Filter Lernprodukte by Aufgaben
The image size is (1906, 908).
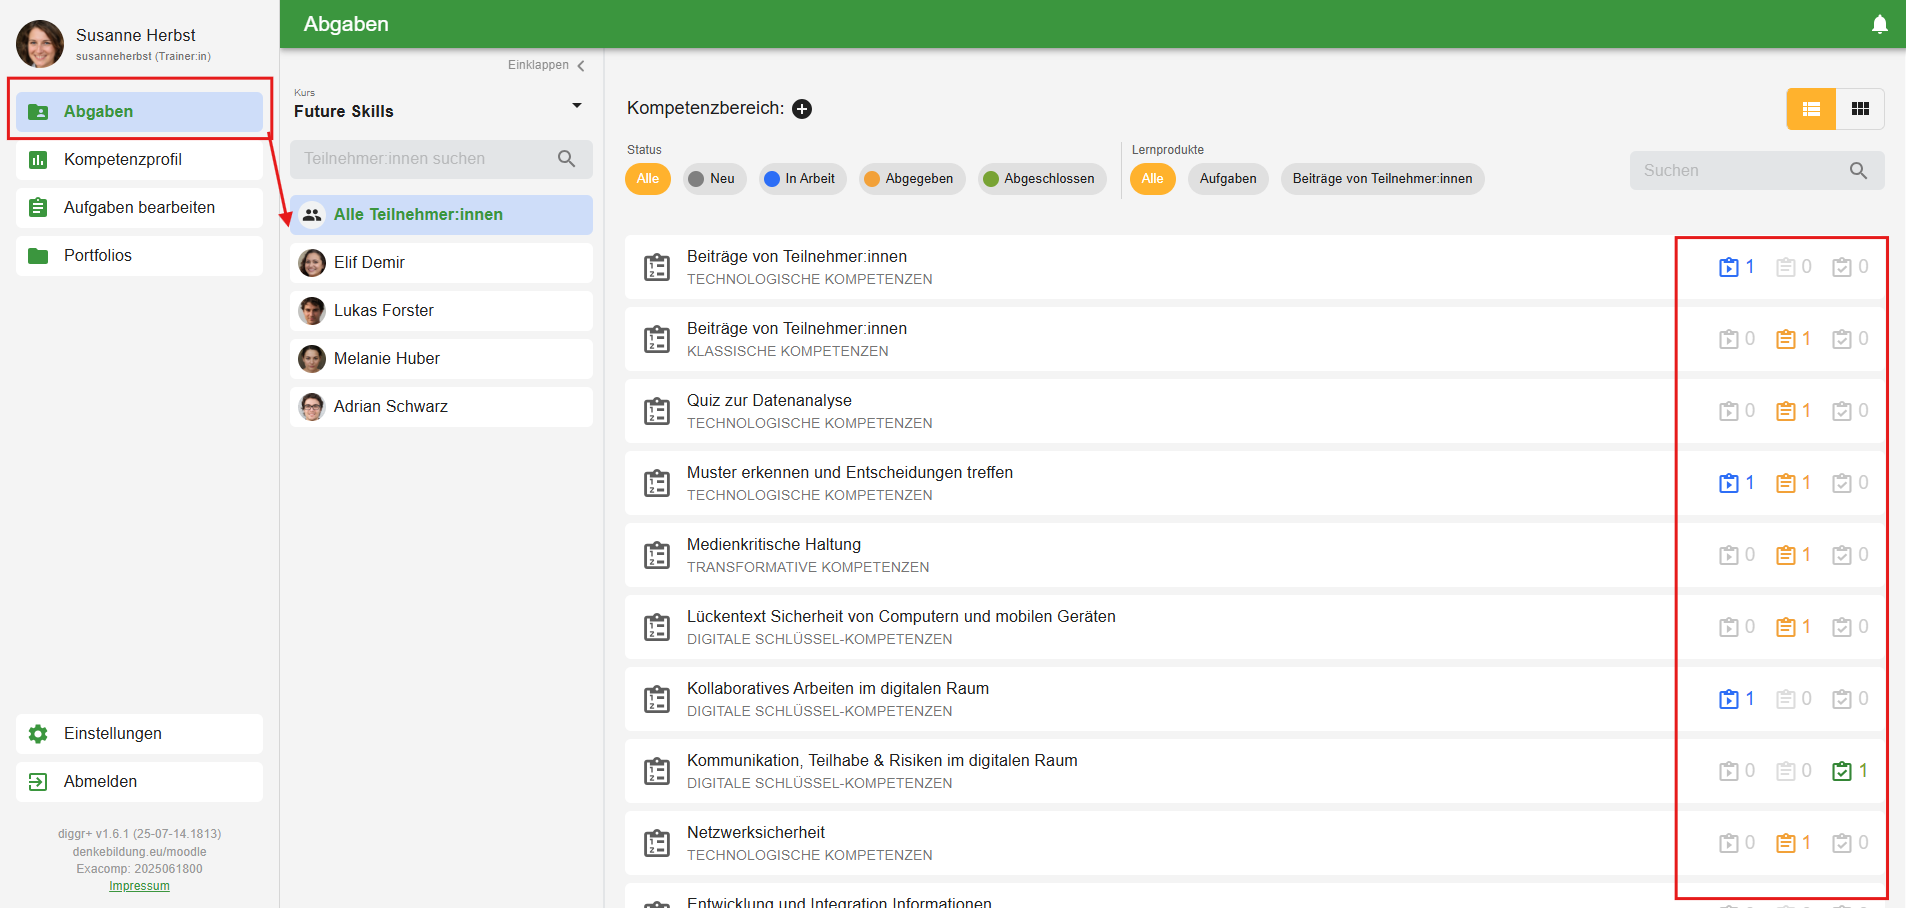pyautogui.click(x=1227, y=179)
